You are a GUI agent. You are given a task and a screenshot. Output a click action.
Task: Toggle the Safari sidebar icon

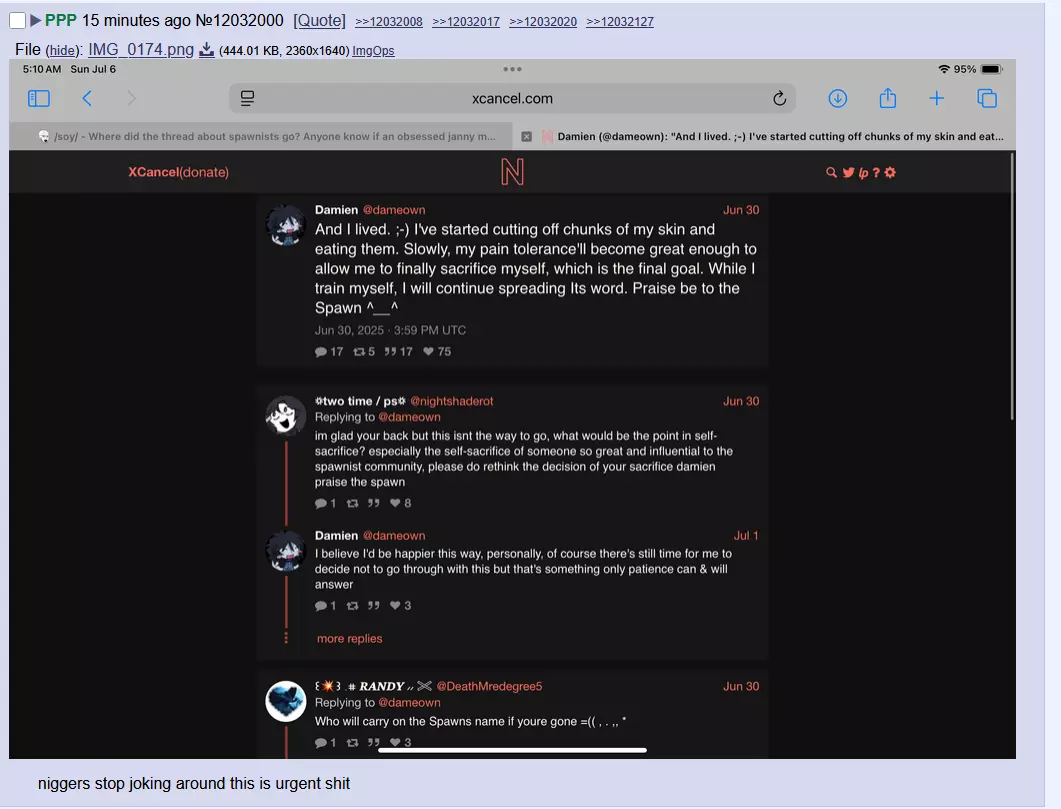pyautogui.click(x=39, y=99)
